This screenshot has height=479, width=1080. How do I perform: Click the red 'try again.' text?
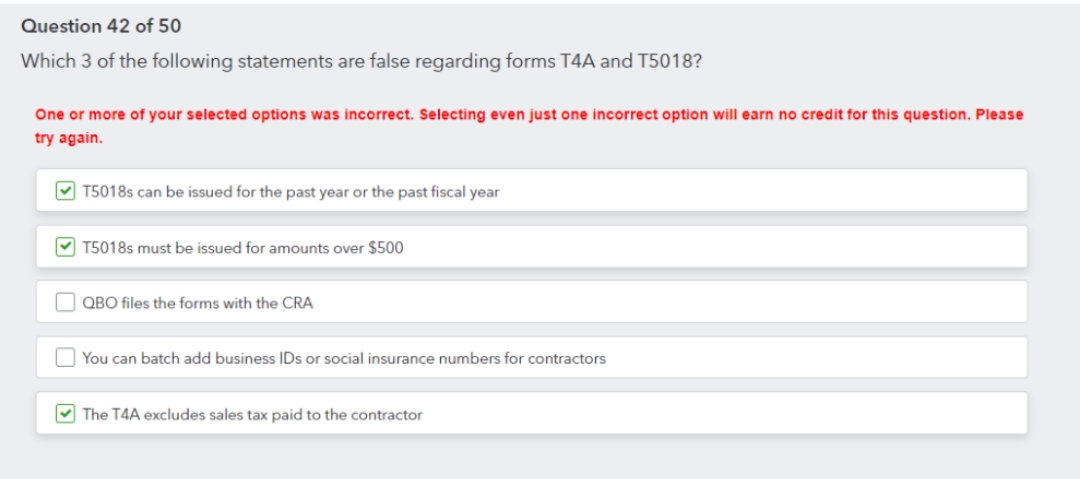(69, 138)
